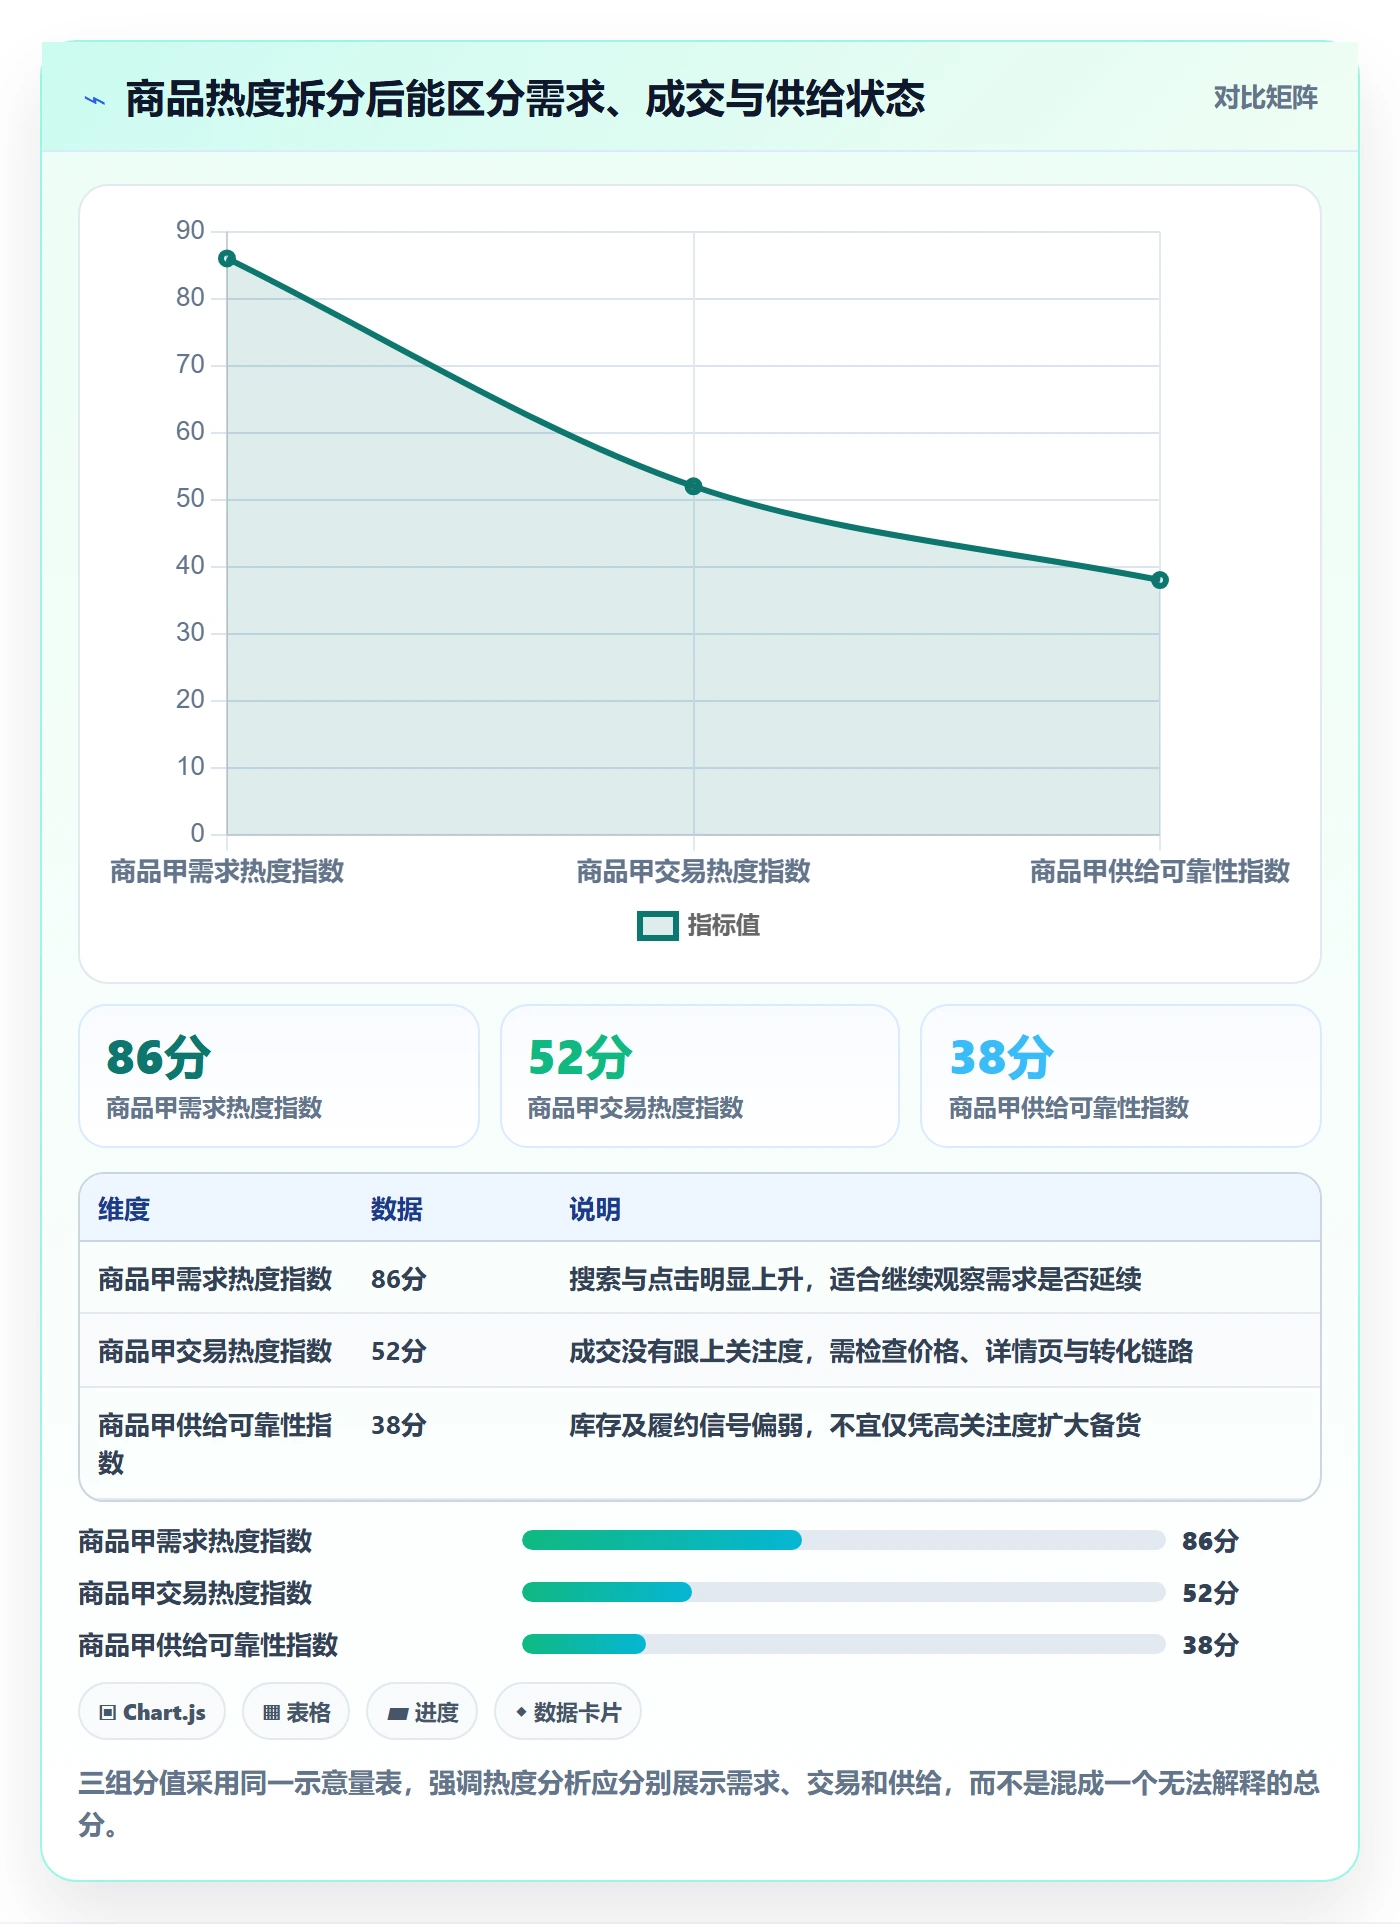Toggle the 指标值 legend swatch

pyautogui.click(x=658, y=926)
